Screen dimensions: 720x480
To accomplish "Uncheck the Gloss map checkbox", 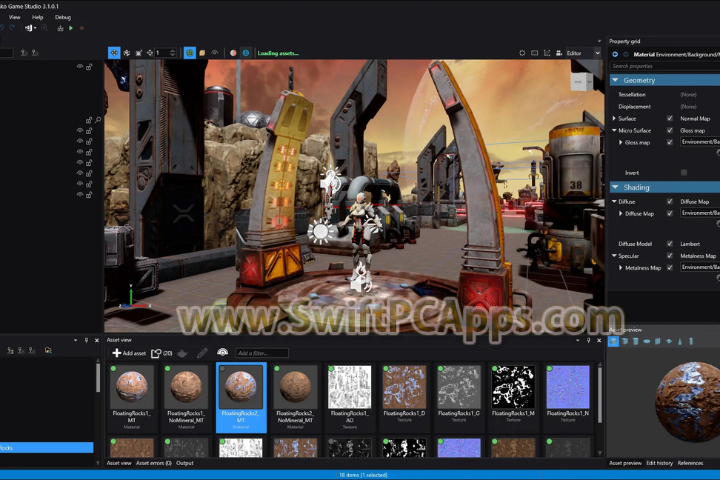I will [669, 142].
